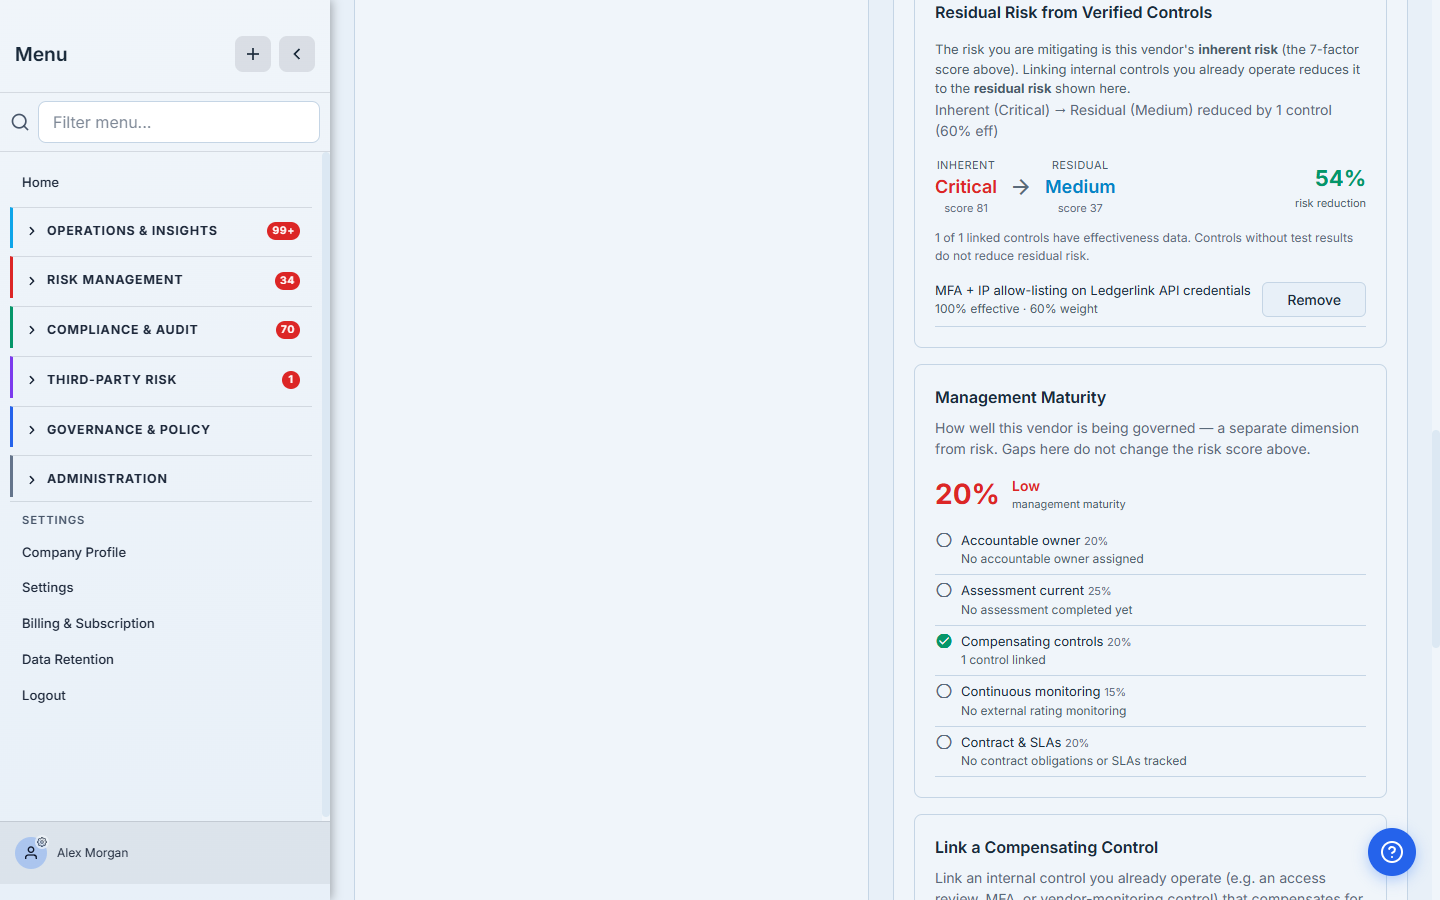Image resolution: width=1440 pixels, height=900 pixels.
Task: Remove the linked MFA control
Action: [x=1314, y=300]
